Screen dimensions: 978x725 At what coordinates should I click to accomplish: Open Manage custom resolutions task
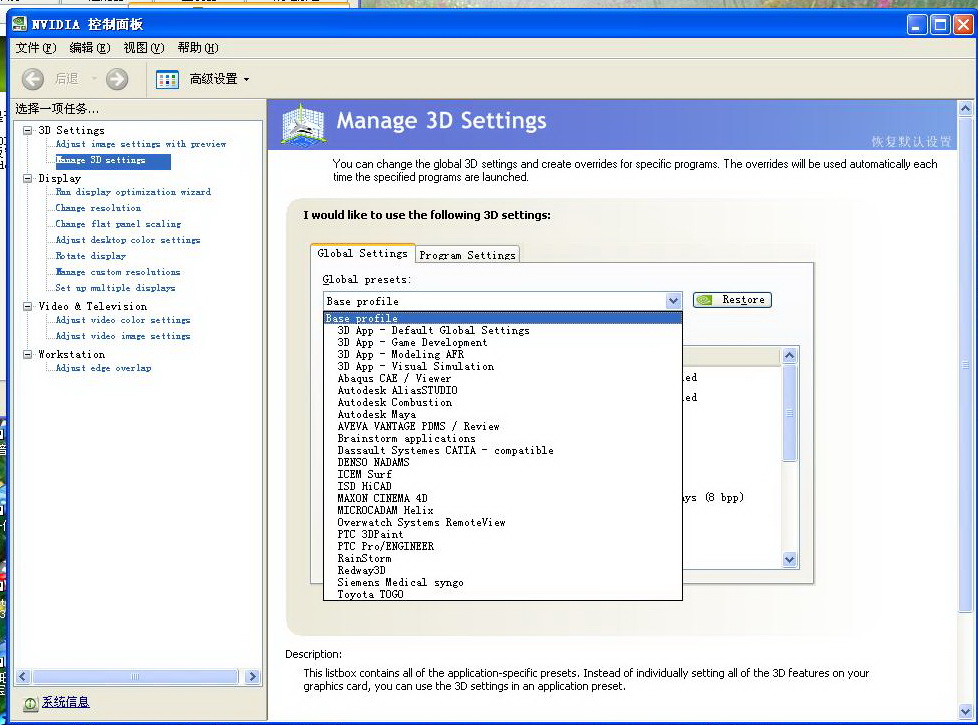118,272
